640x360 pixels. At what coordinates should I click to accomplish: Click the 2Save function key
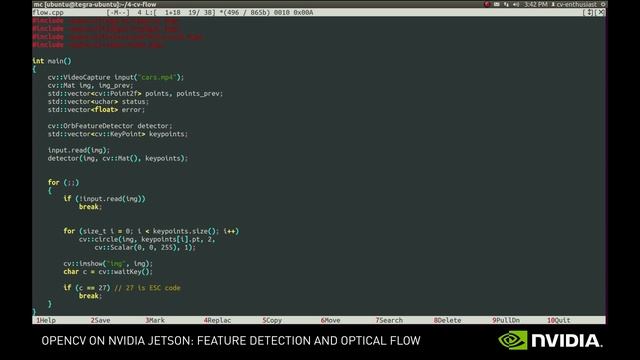100,320
